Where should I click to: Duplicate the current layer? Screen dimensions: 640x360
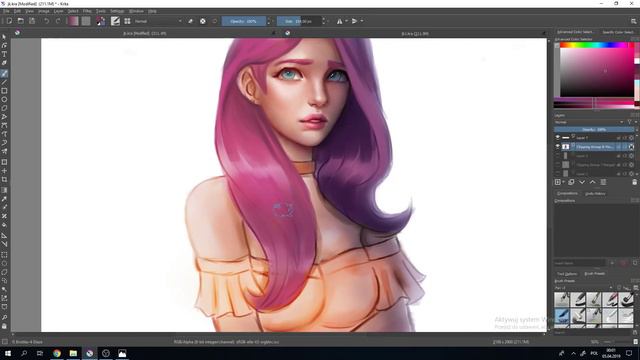coord(571,182)
